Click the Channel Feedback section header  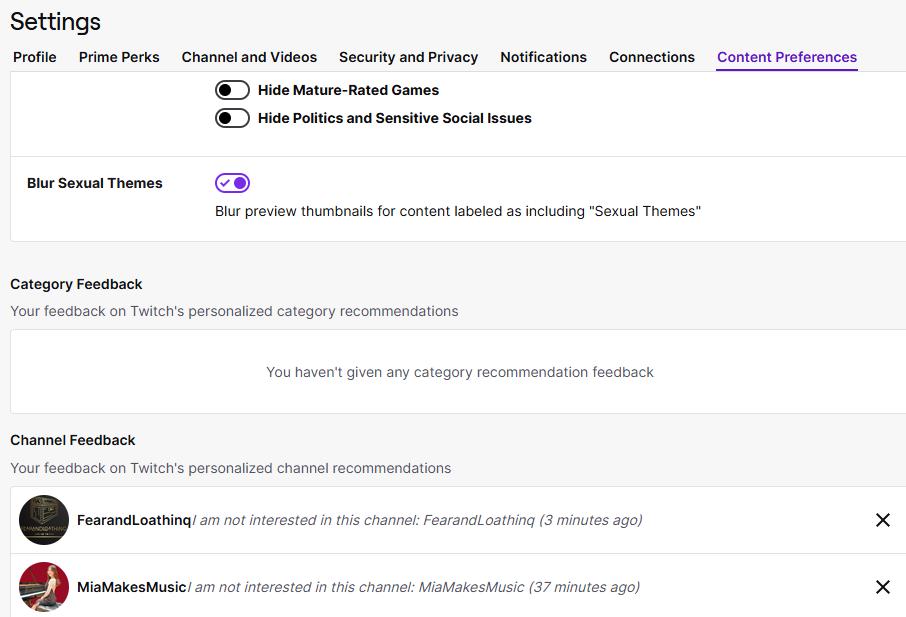72,440
